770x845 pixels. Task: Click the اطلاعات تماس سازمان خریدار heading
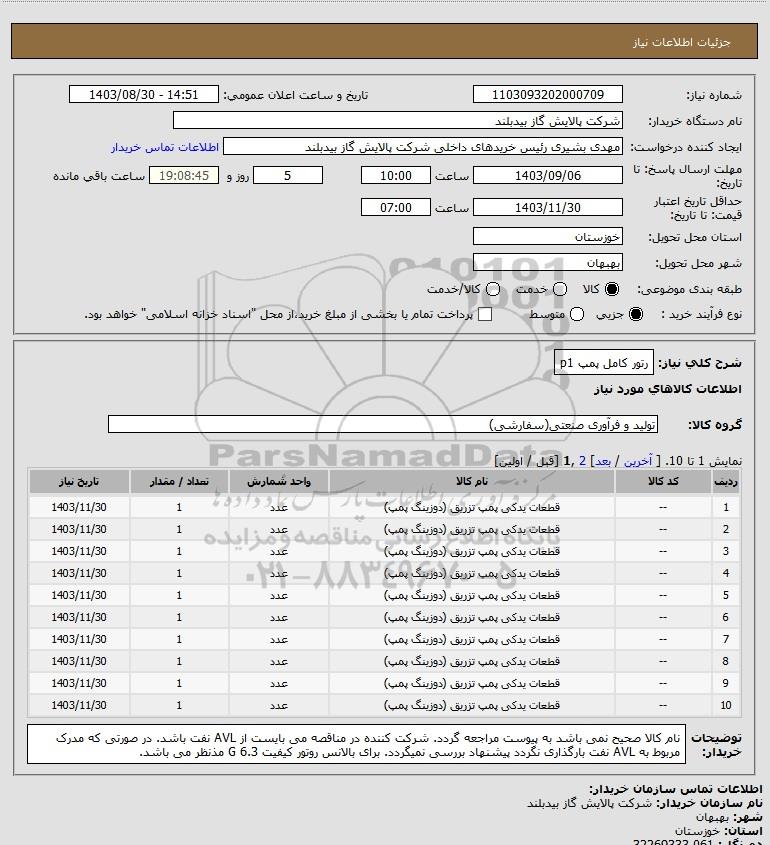click(675, 789)
